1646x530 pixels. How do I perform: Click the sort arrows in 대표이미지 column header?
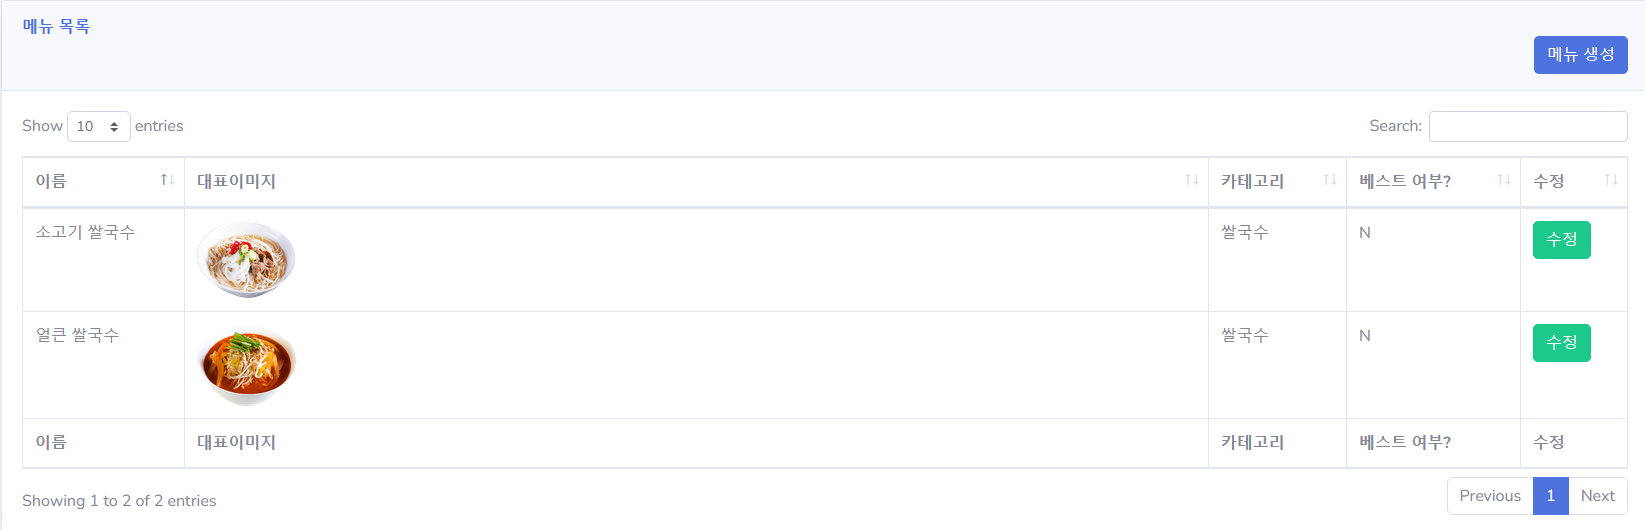coord(1191,180)
